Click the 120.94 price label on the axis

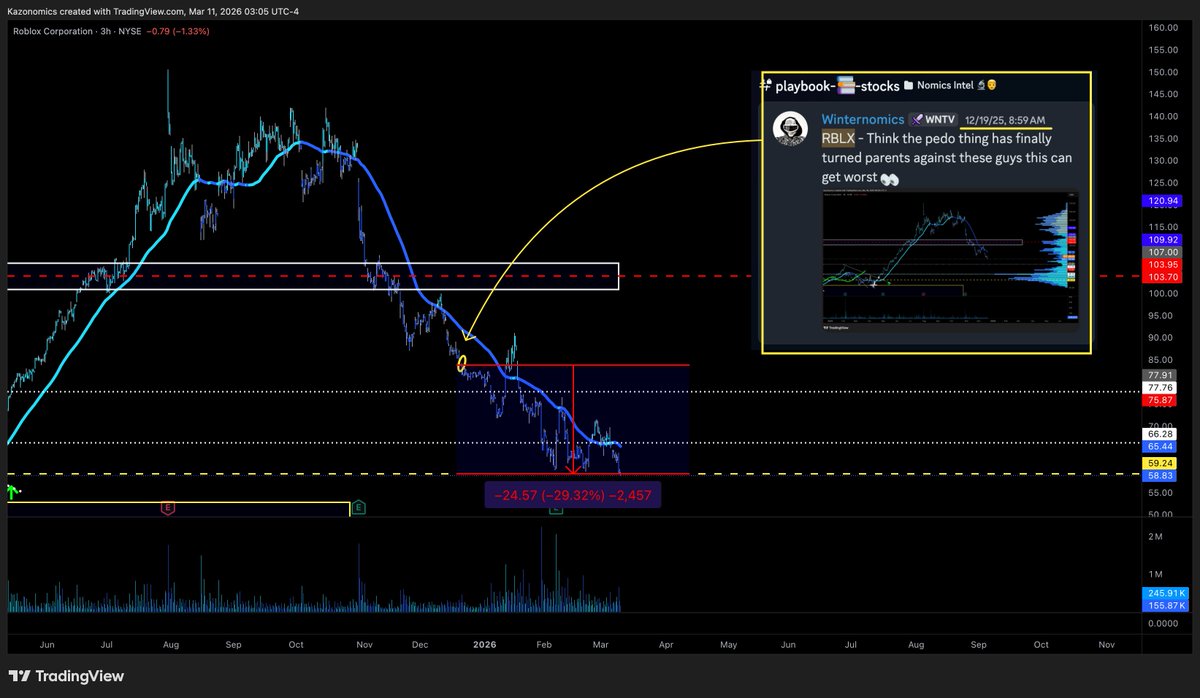pos(1161,201)
